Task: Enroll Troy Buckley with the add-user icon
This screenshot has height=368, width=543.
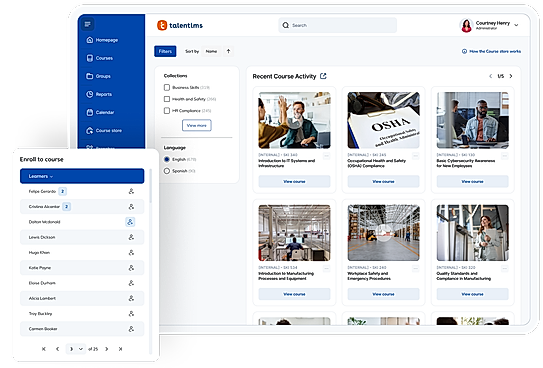Action: [131, 313]
